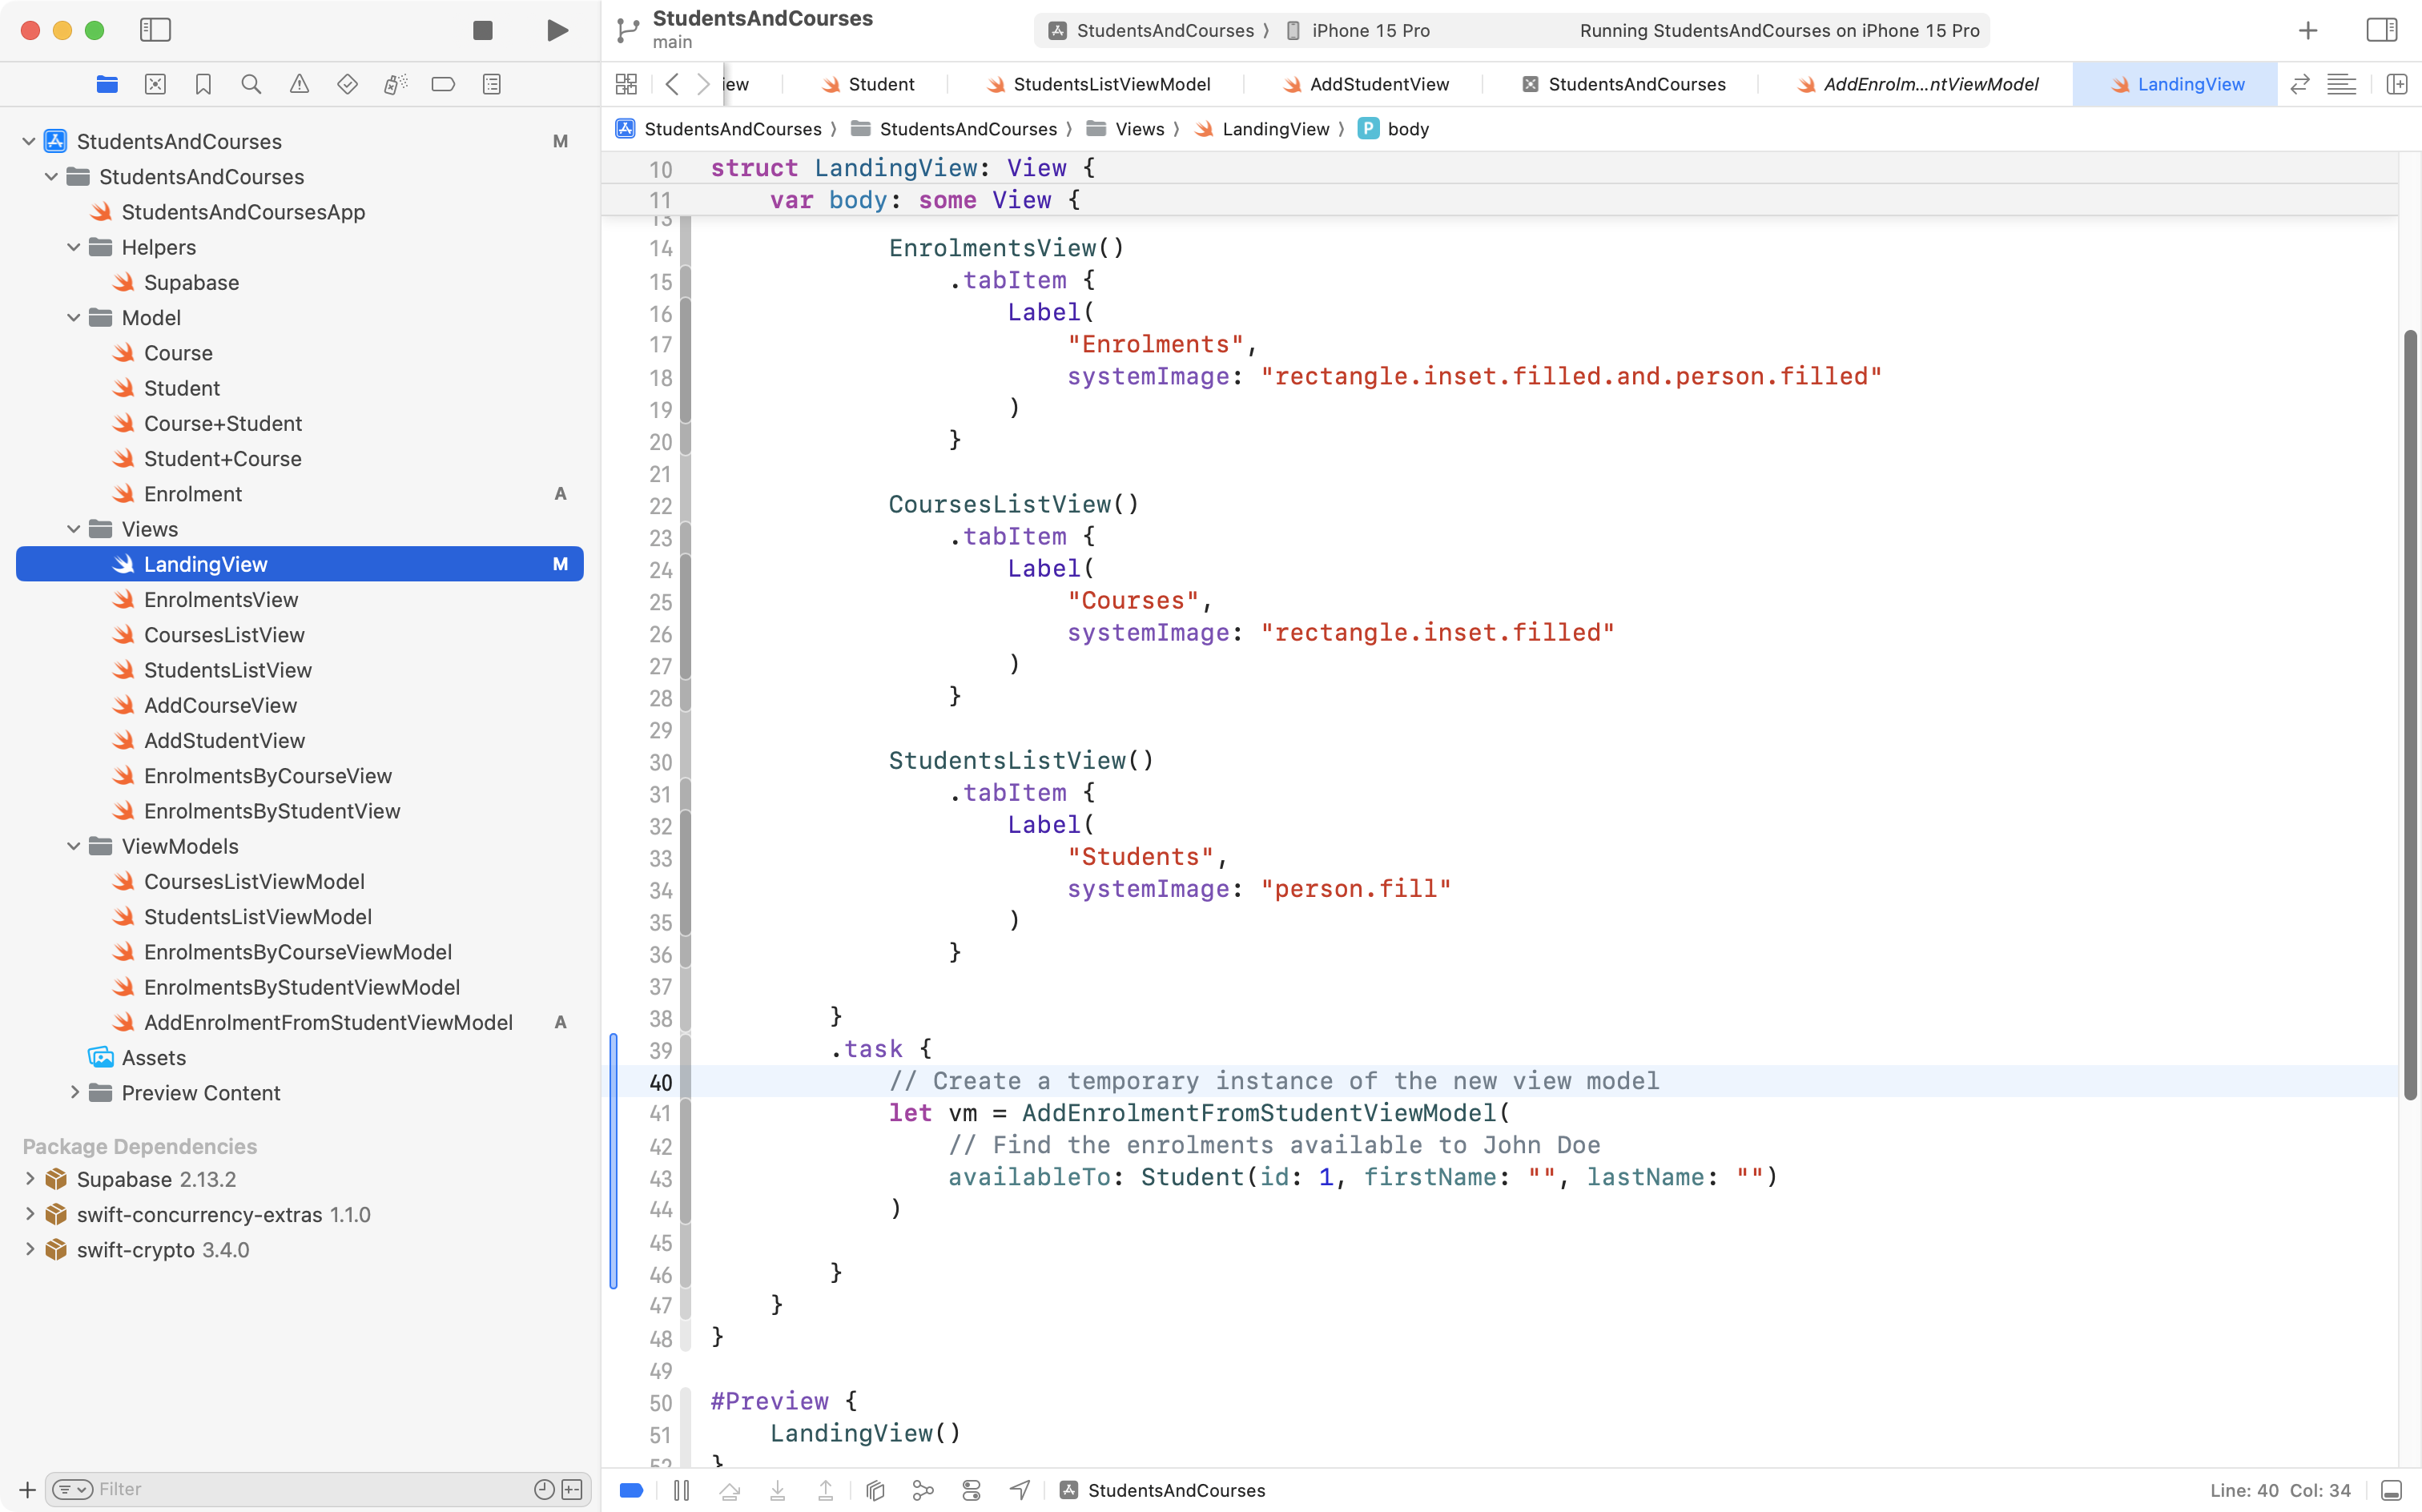Select the StudentsListViewModel tab
The width and height of the screenshot is (2422, 1512).
(1110, 84)
